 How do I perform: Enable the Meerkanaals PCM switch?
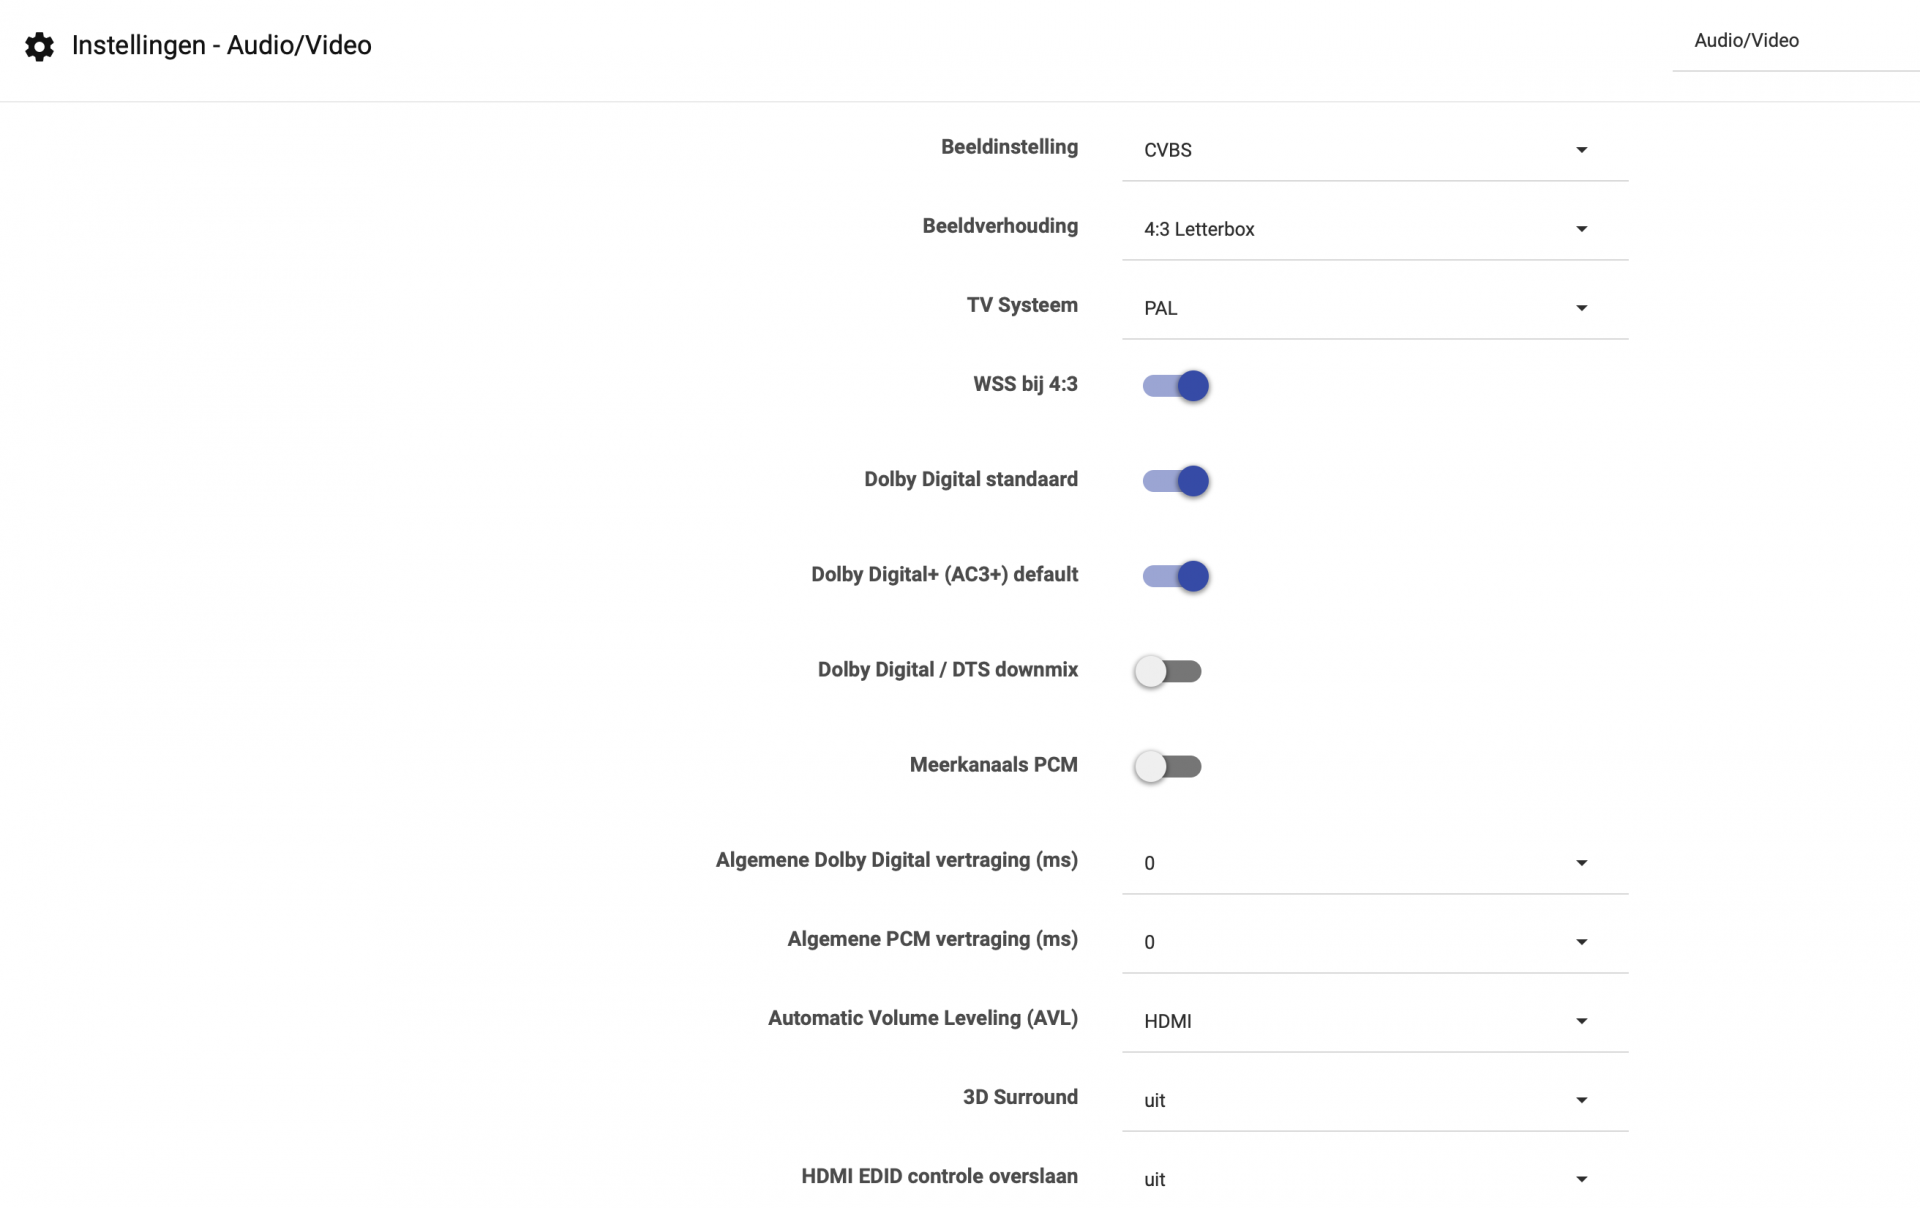[1167, 766]
